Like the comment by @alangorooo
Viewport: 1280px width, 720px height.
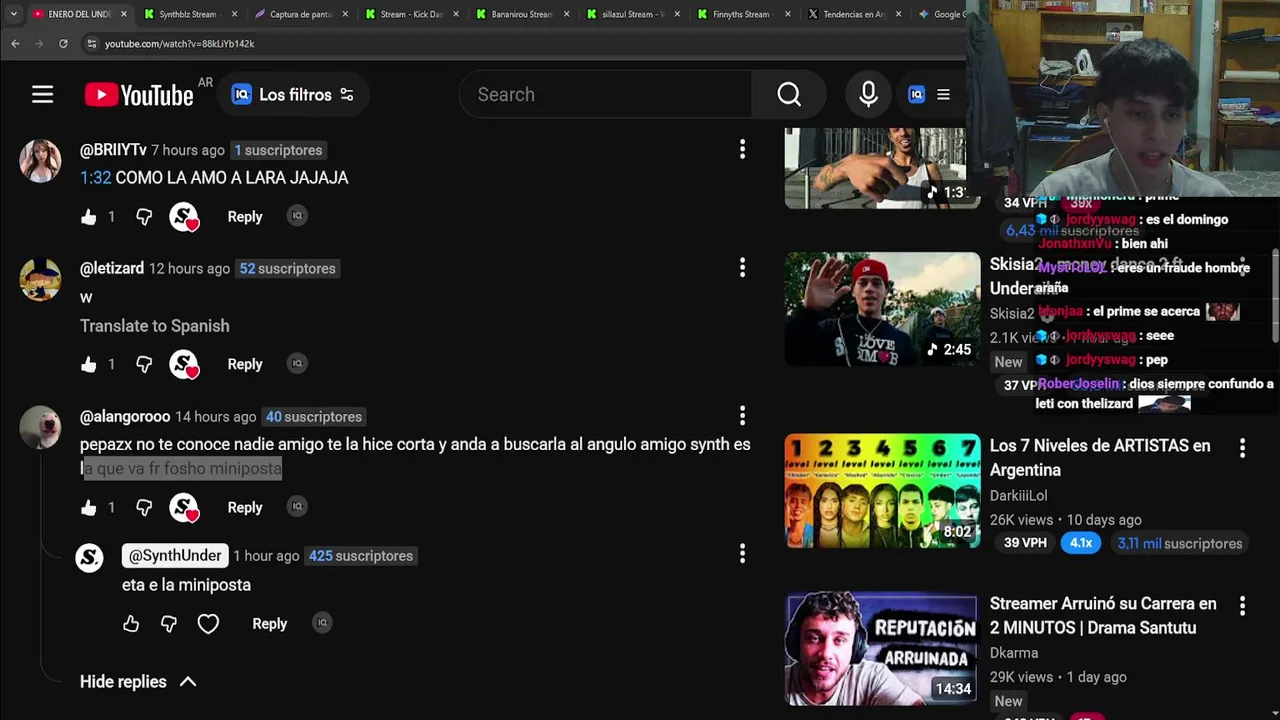(x=89, y=508)
